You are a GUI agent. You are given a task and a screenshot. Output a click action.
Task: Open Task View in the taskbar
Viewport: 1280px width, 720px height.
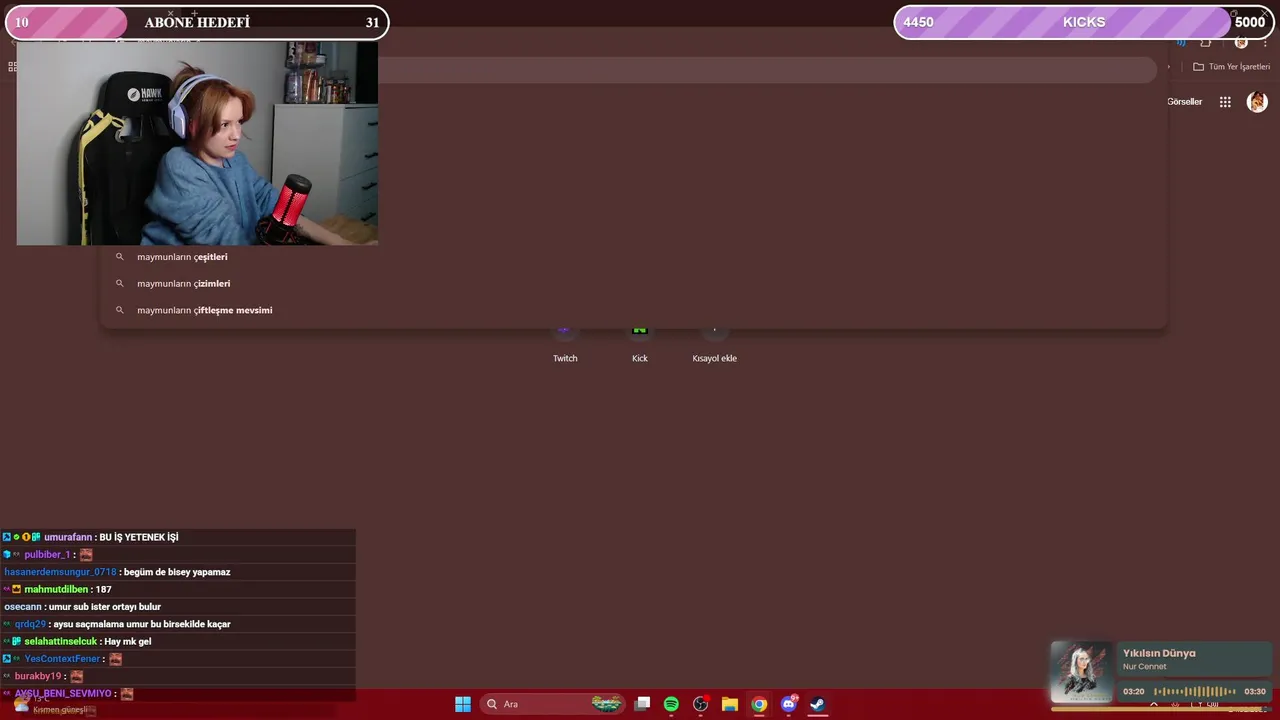click(642, 704)
